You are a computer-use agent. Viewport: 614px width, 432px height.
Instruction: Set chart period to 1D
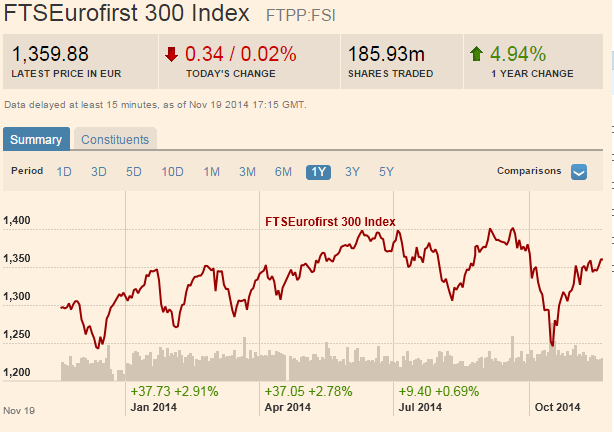[64, 172]
